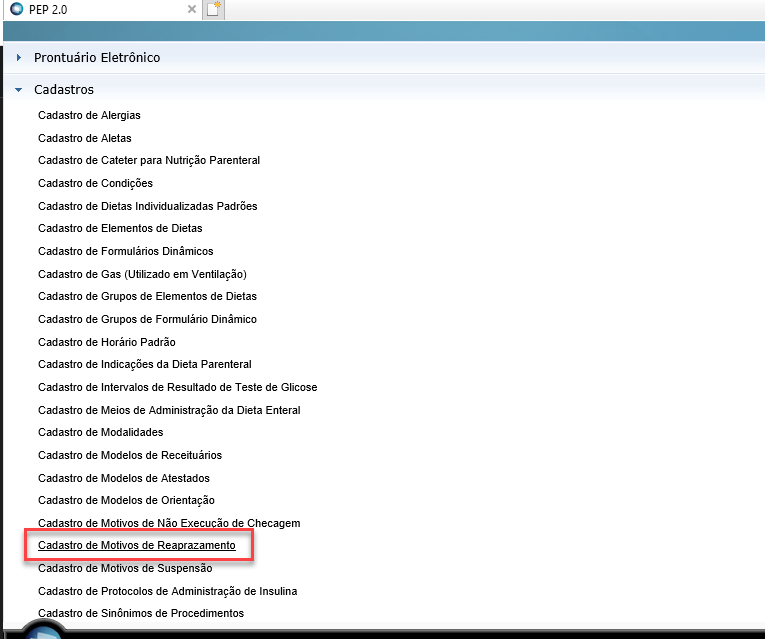
Task: Choose Cadastro de Grupos de Elementos de Dietas
Action: [147, 296]
